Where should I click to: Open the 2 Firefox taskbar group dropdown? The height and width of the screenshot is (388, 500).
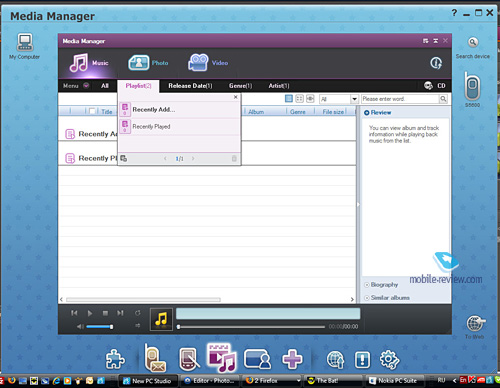pyautogui.click(x=298, y=380)
